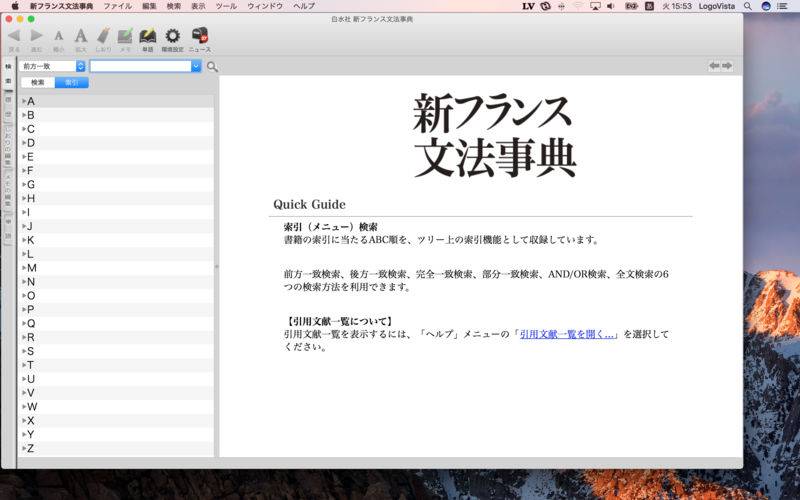
Task: Open the ヘルプ menu in menu bar
Action: click(x=304, y=6)
